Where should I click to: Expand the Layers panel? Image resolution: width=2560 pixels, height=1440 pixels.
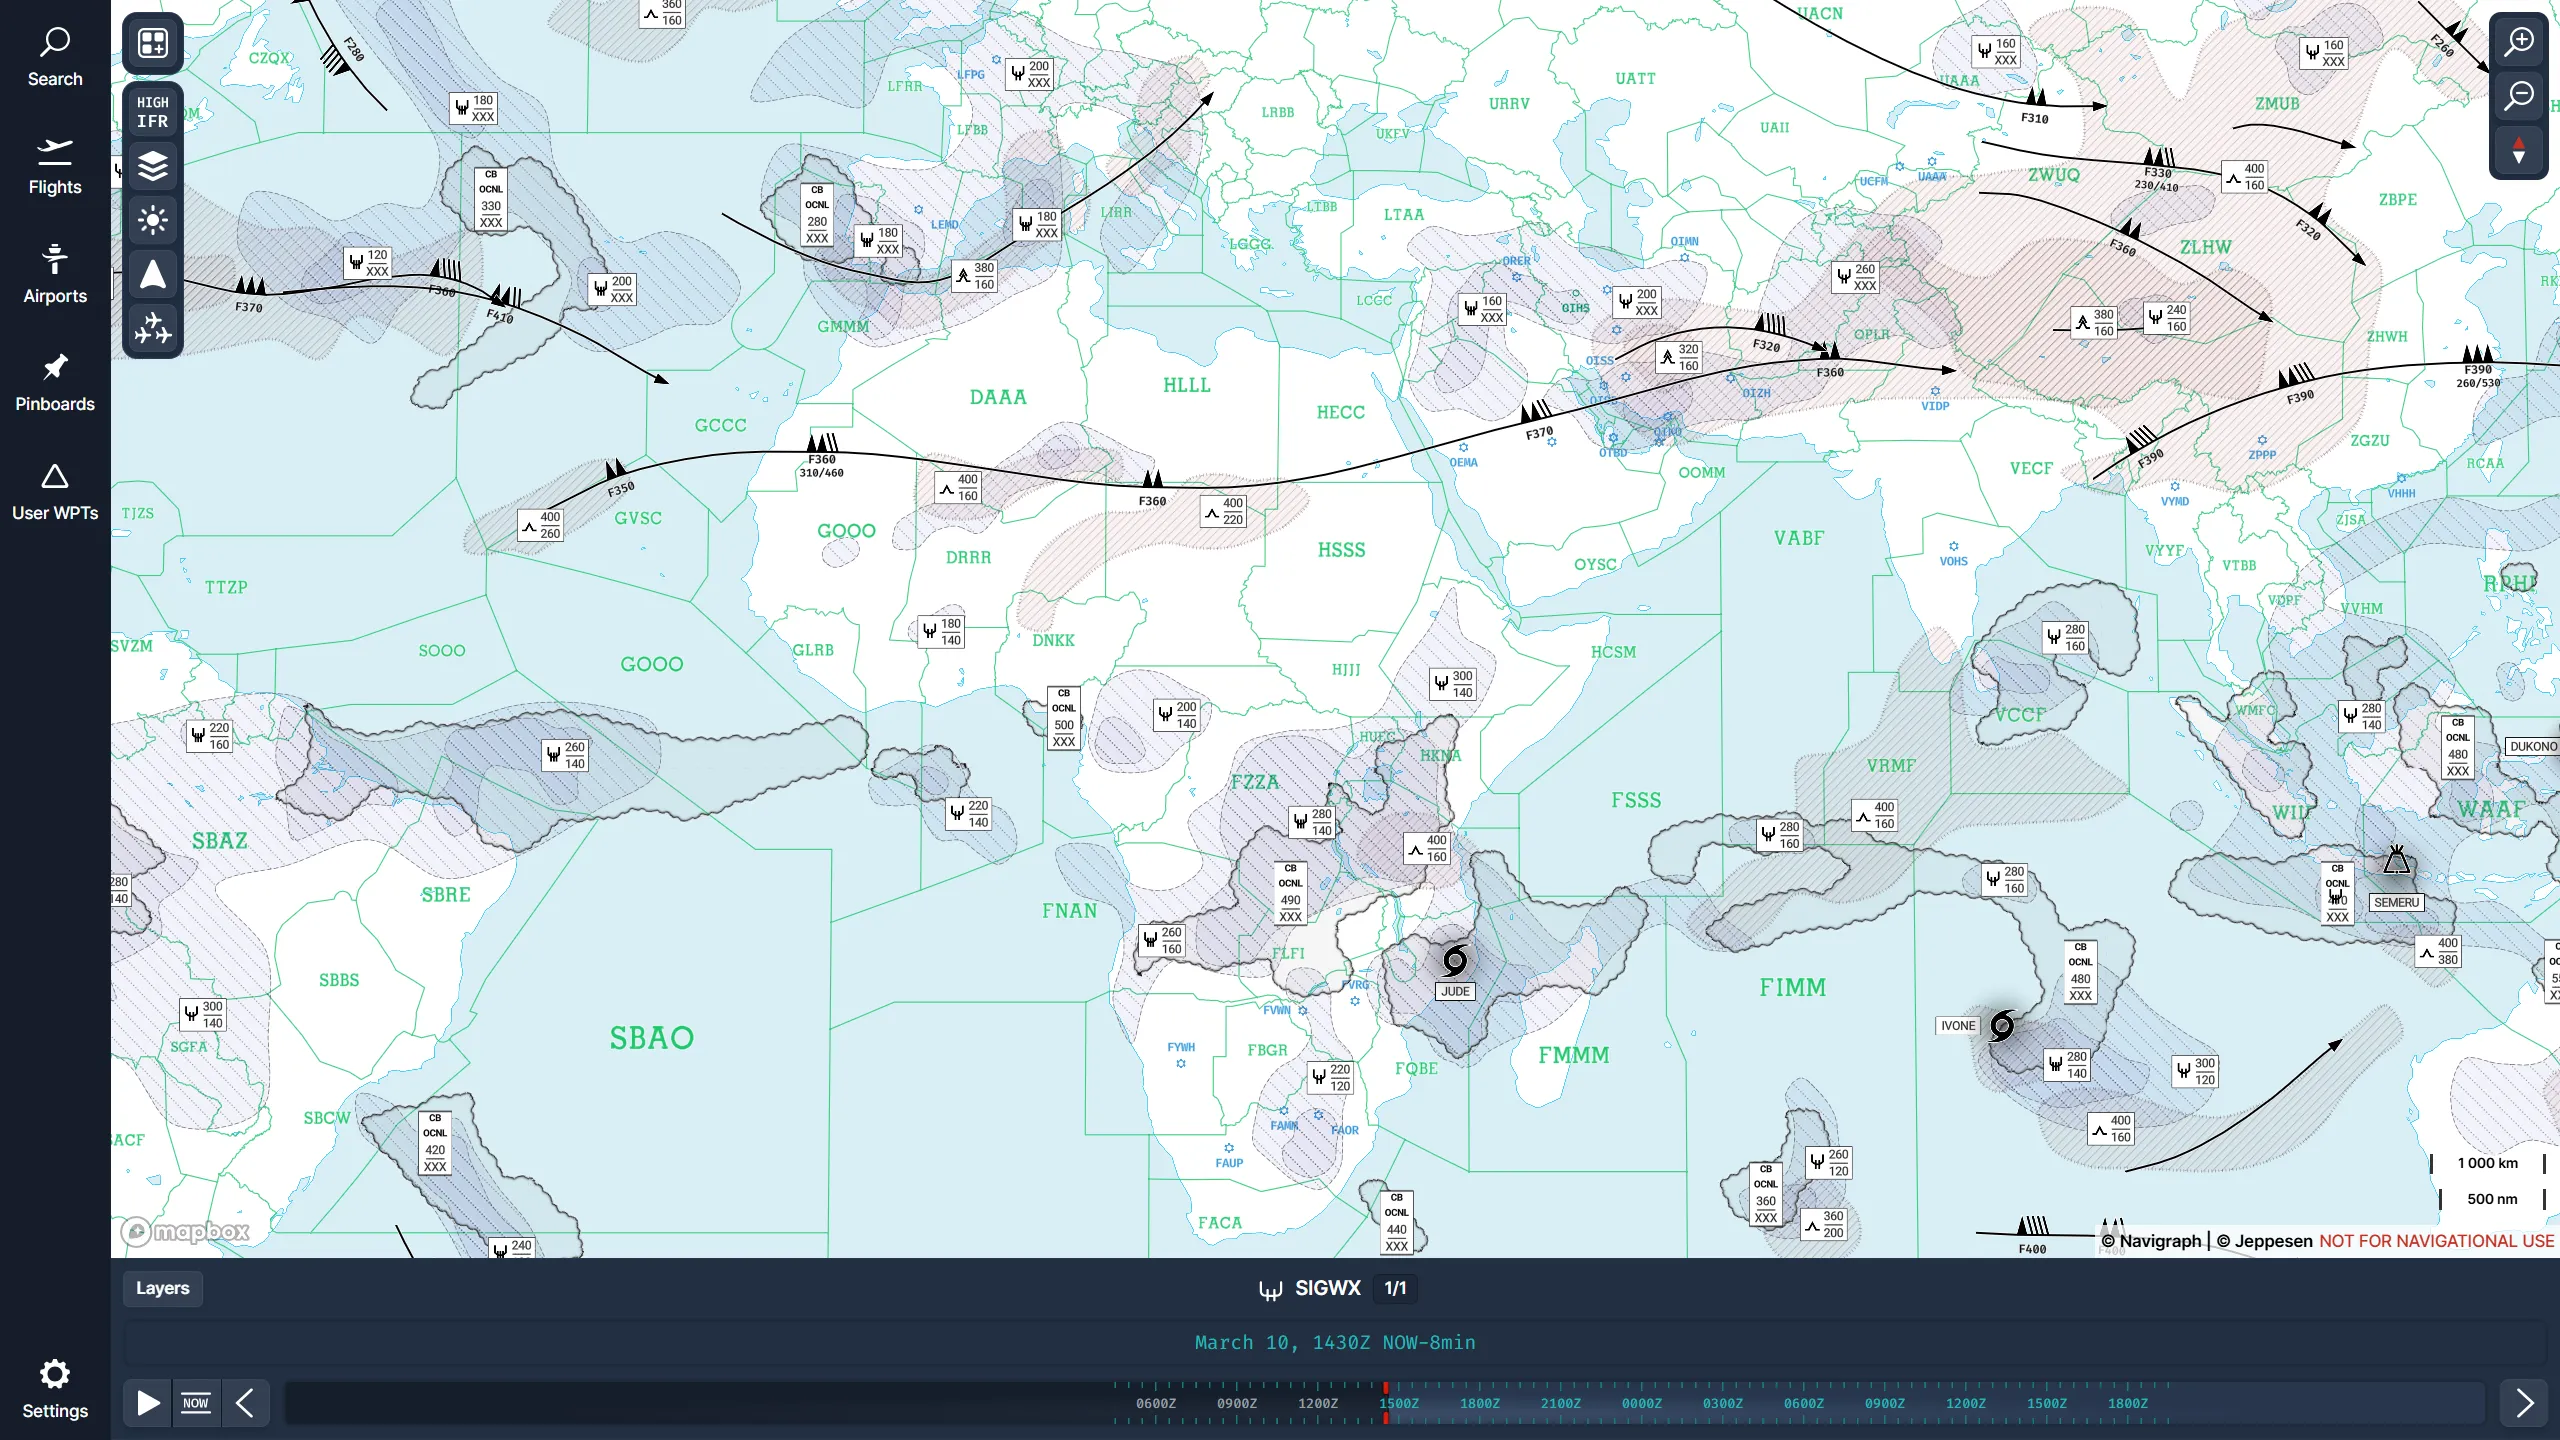[162, 1288]
